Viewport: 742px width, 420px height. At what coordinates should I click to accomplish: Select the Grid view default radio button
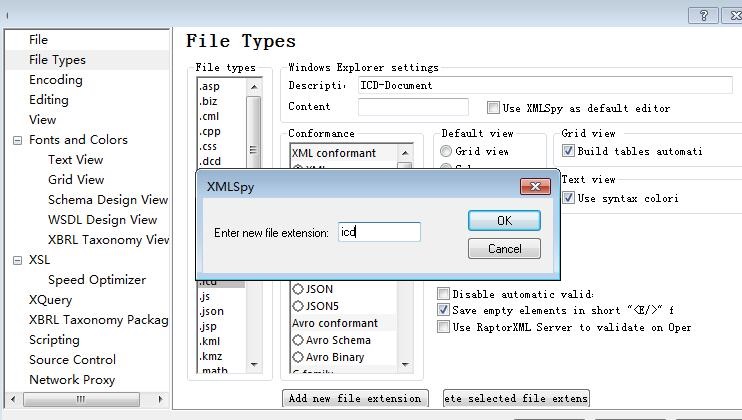click(x=446, y=151)
